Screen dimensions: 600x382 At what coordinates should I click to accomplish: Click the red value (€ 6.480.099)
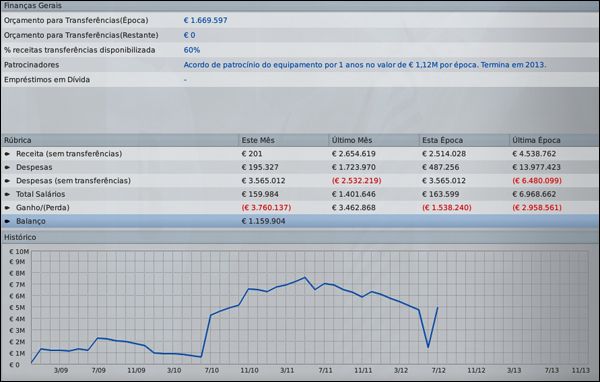click(537, 181)
